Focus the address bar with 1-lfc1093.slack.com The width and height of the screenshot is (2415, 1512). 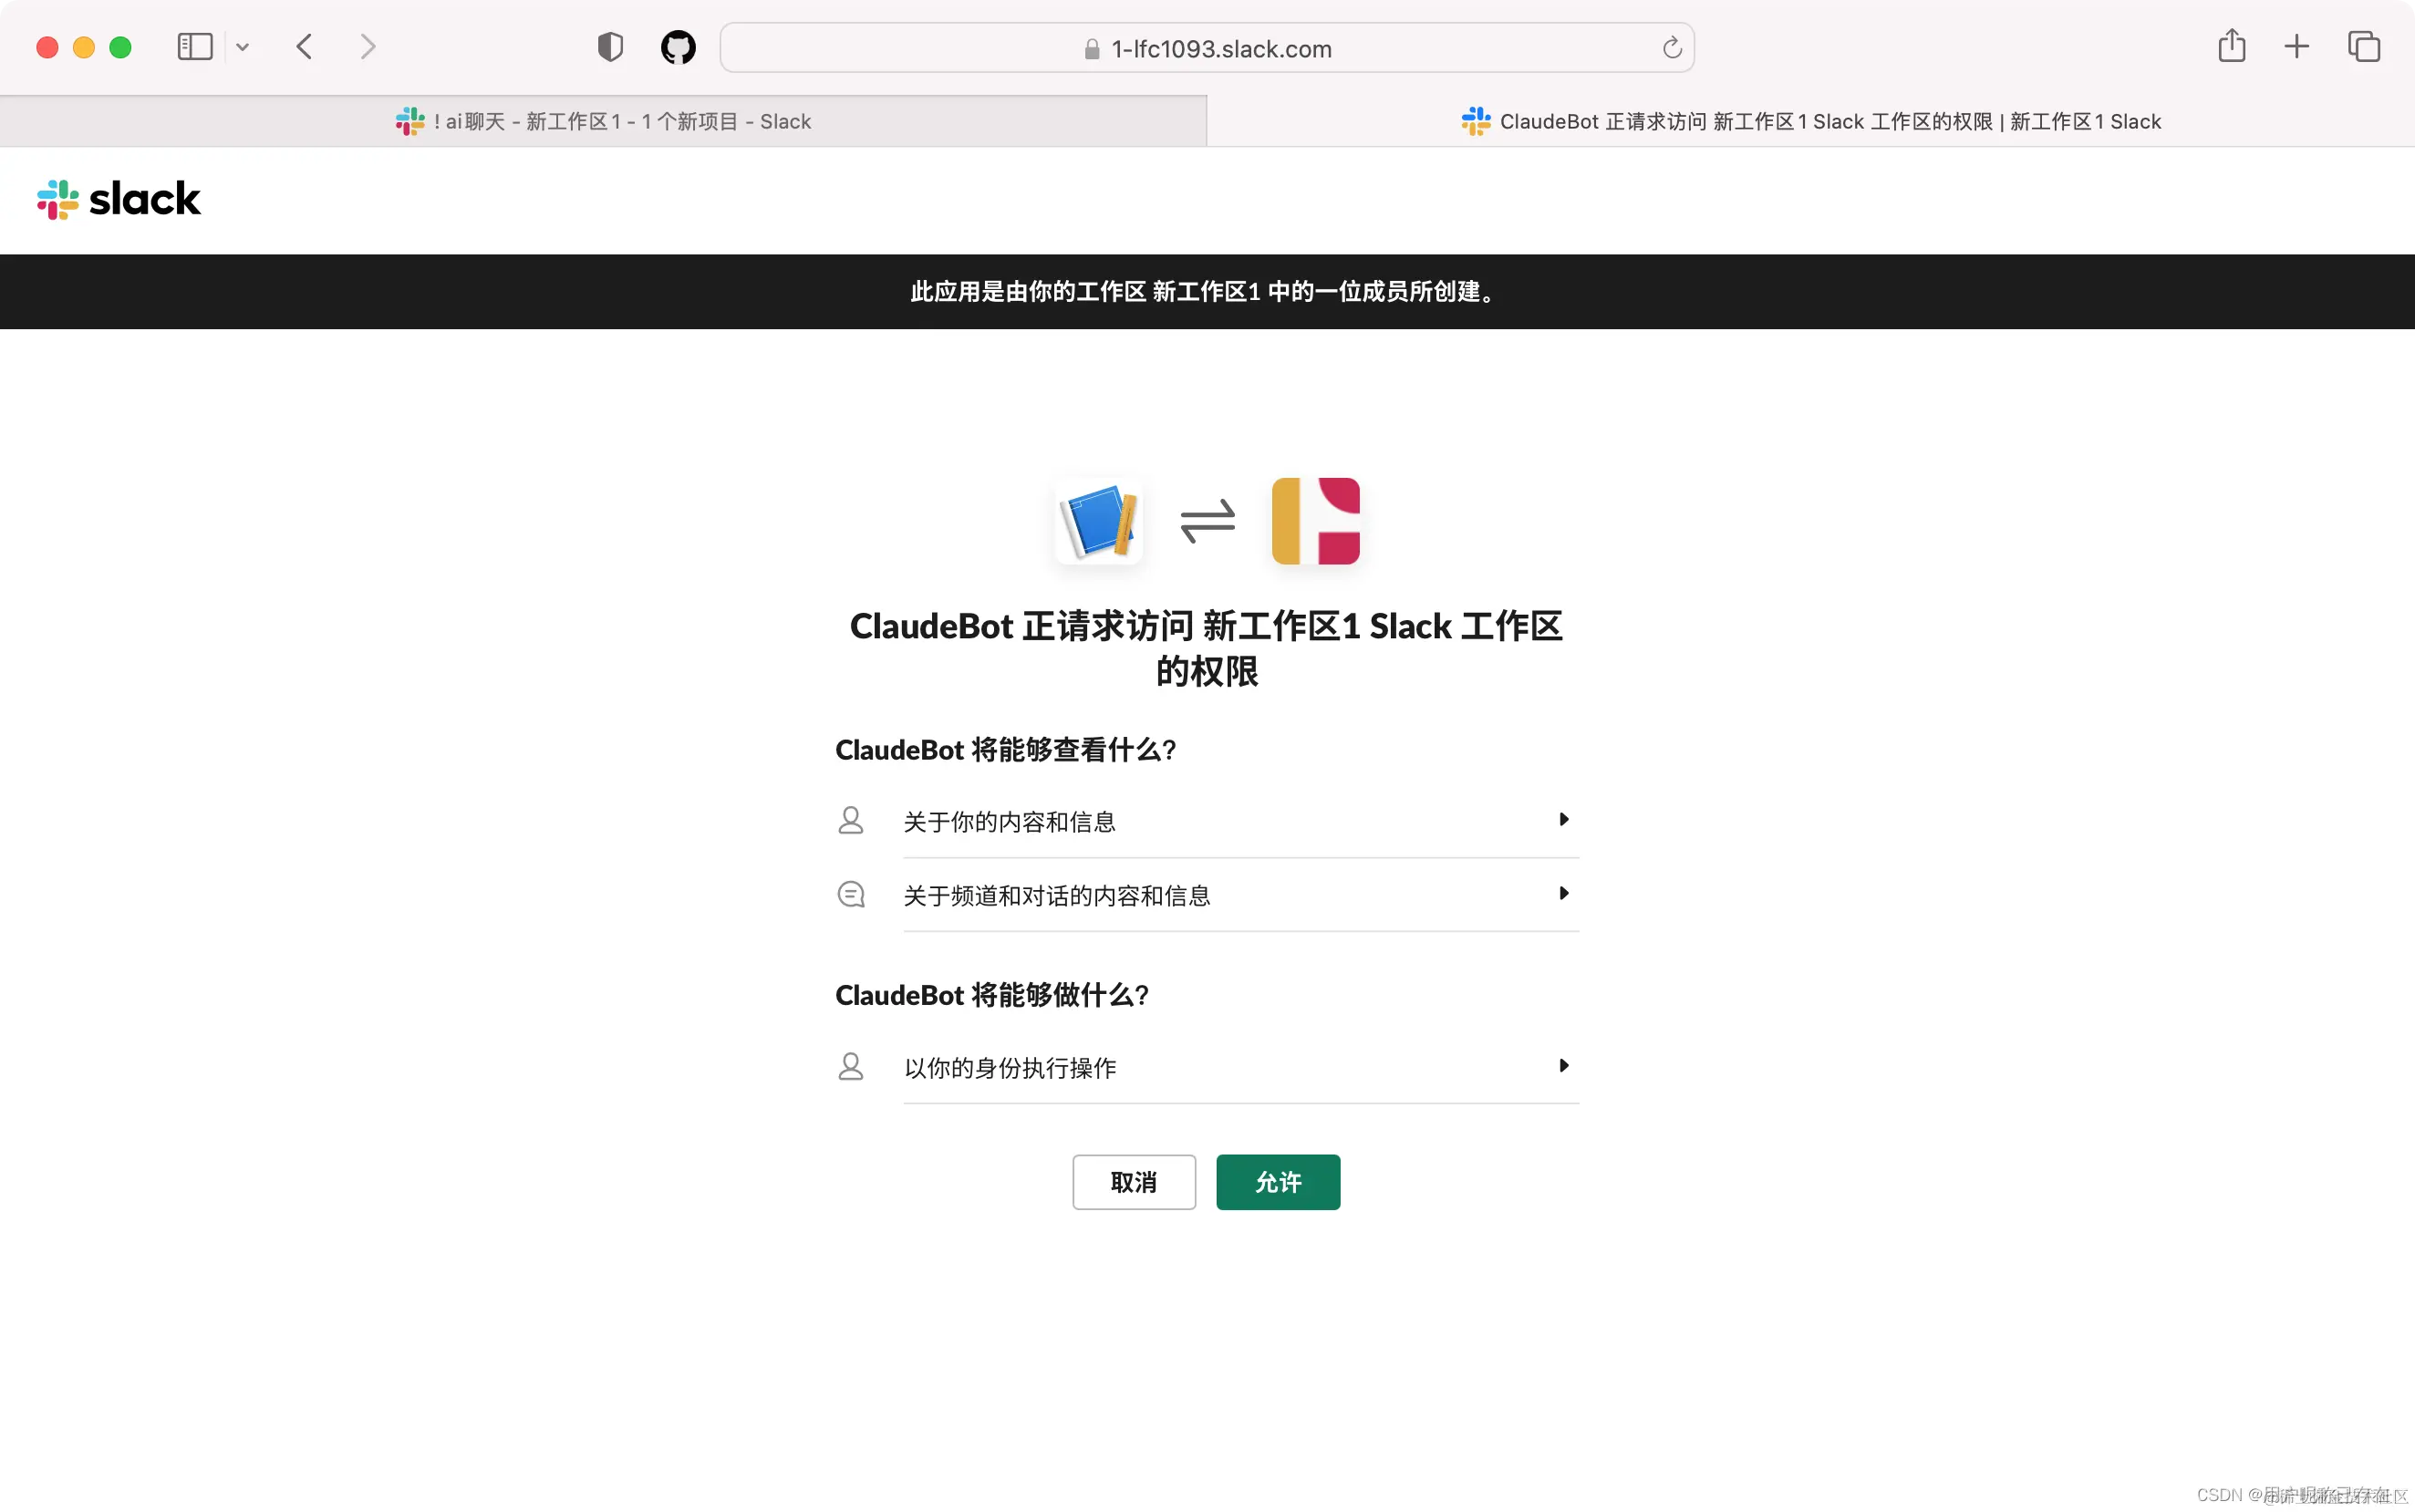pos(1207,48)
